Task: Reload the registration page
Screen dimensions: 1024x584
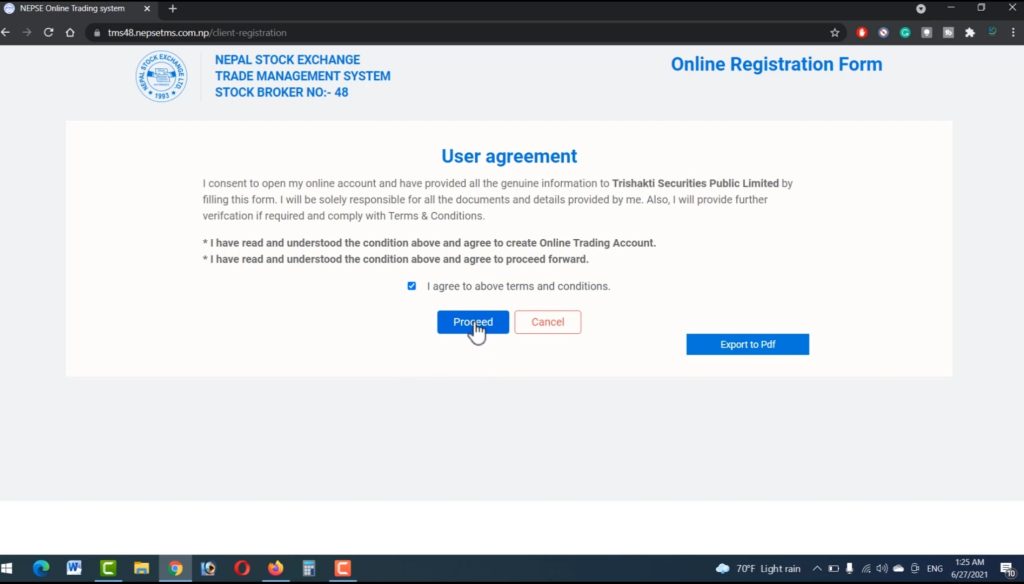Action: coord(48,33)
